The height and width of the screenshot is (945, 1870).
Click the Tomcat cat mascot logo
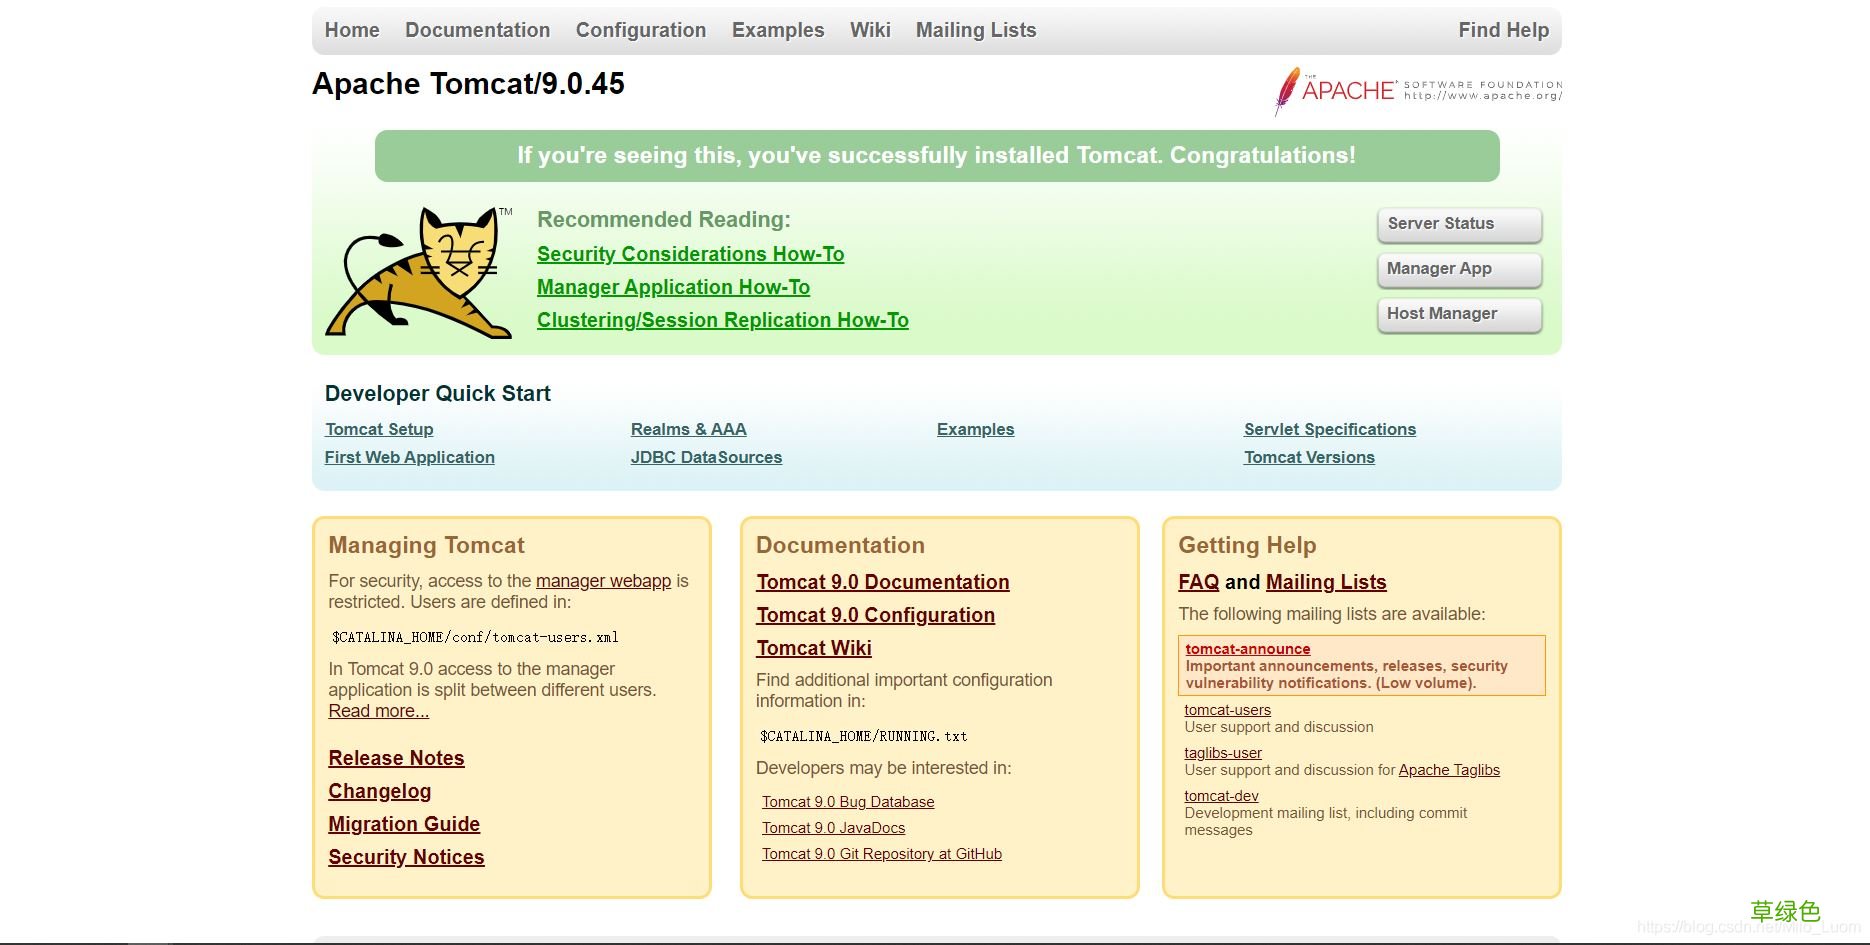click(419, 272)
